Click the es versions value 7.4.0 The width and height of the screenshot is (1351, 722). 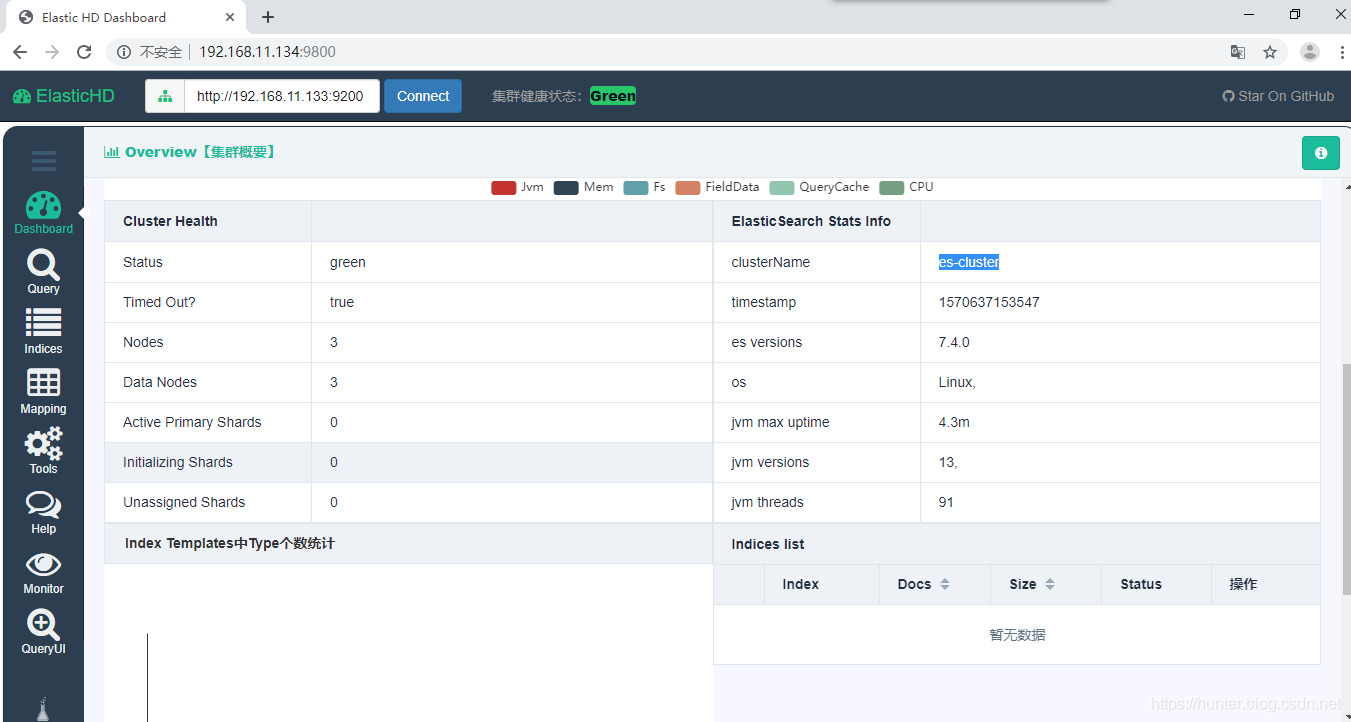[954, 342]
